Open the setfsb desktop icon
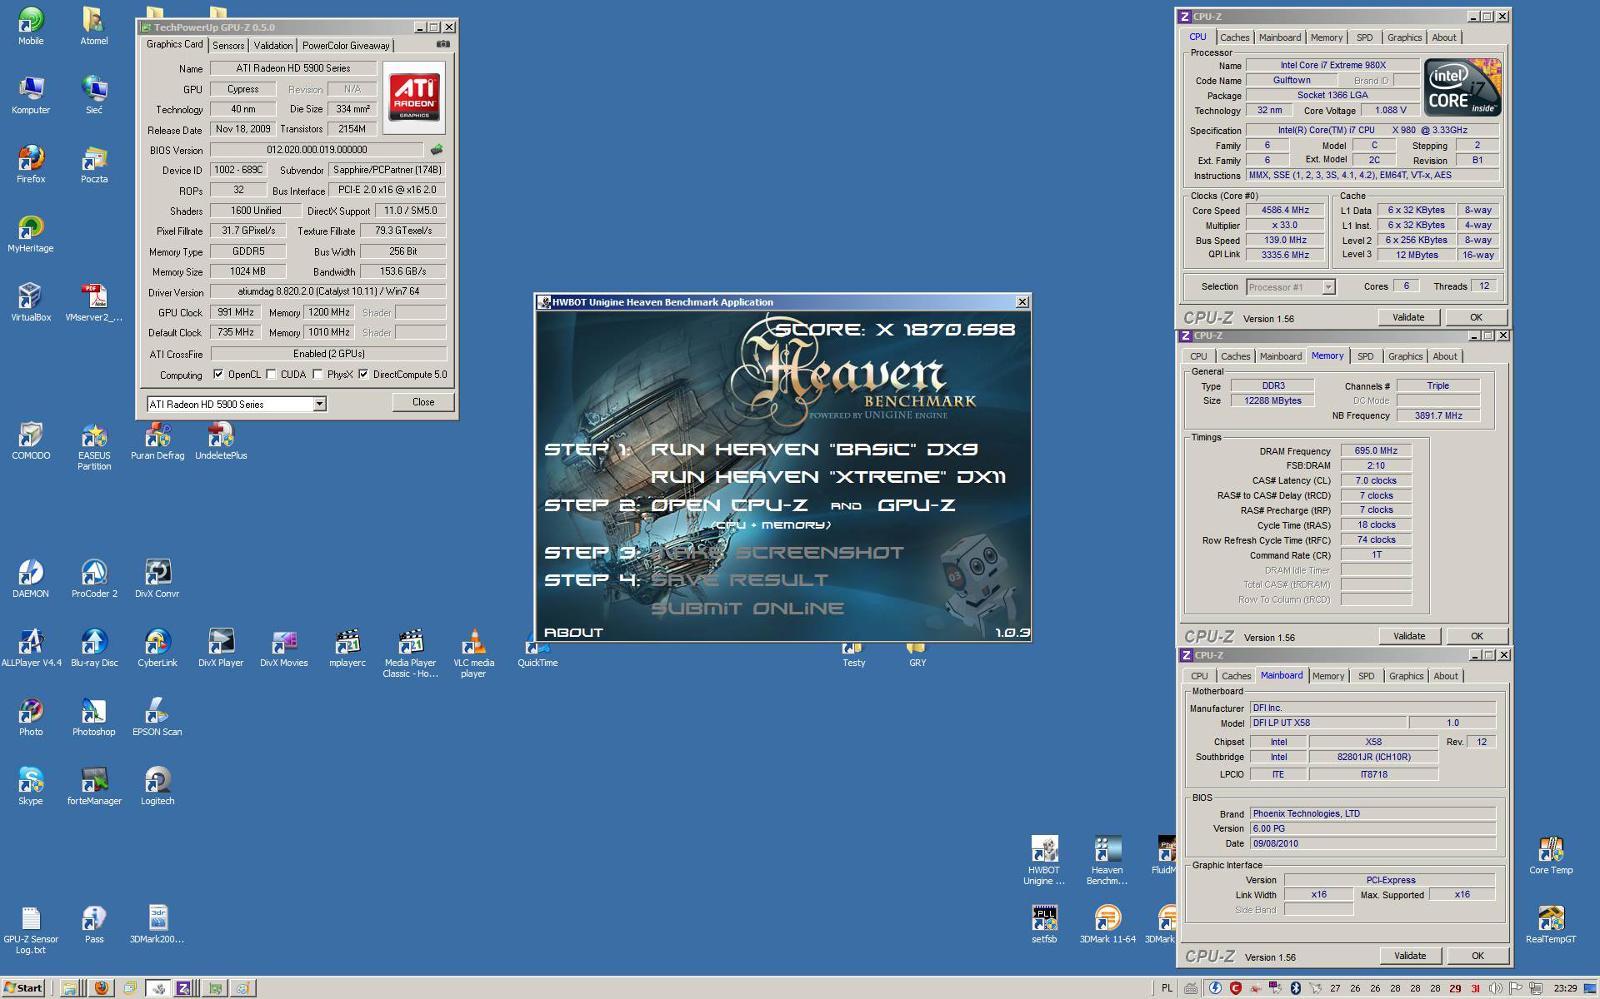 1044,924
